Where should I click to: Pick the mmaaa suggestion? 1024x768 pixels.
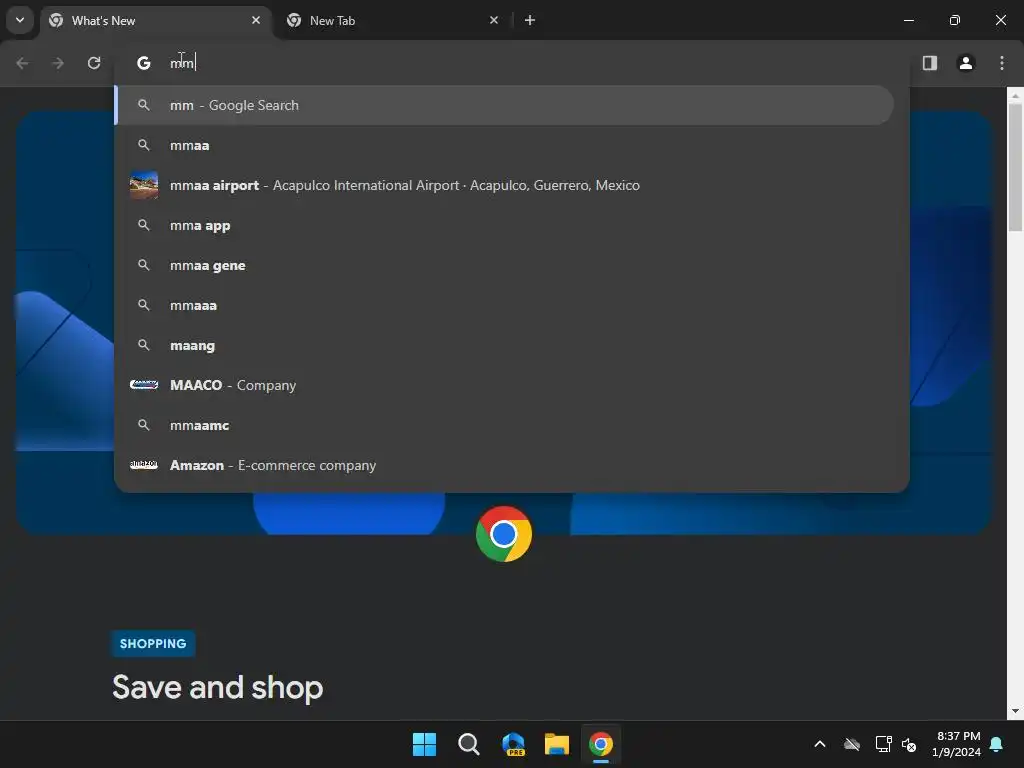point(504,305)
